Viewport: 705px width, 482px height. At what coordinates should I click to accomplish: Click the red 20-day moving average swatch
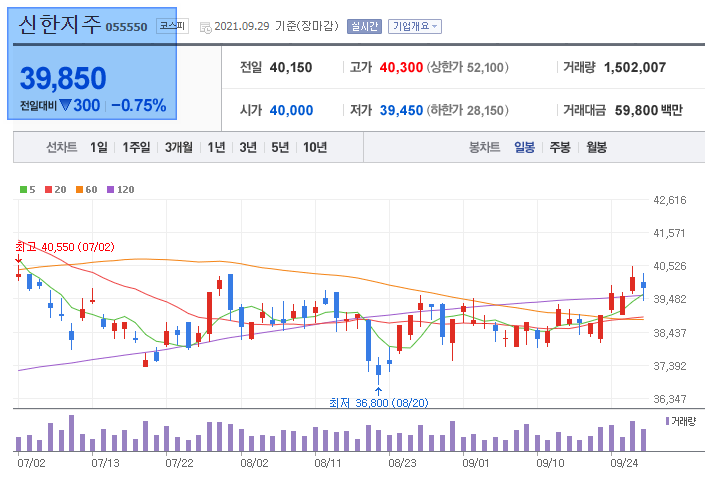coord(49,189)
